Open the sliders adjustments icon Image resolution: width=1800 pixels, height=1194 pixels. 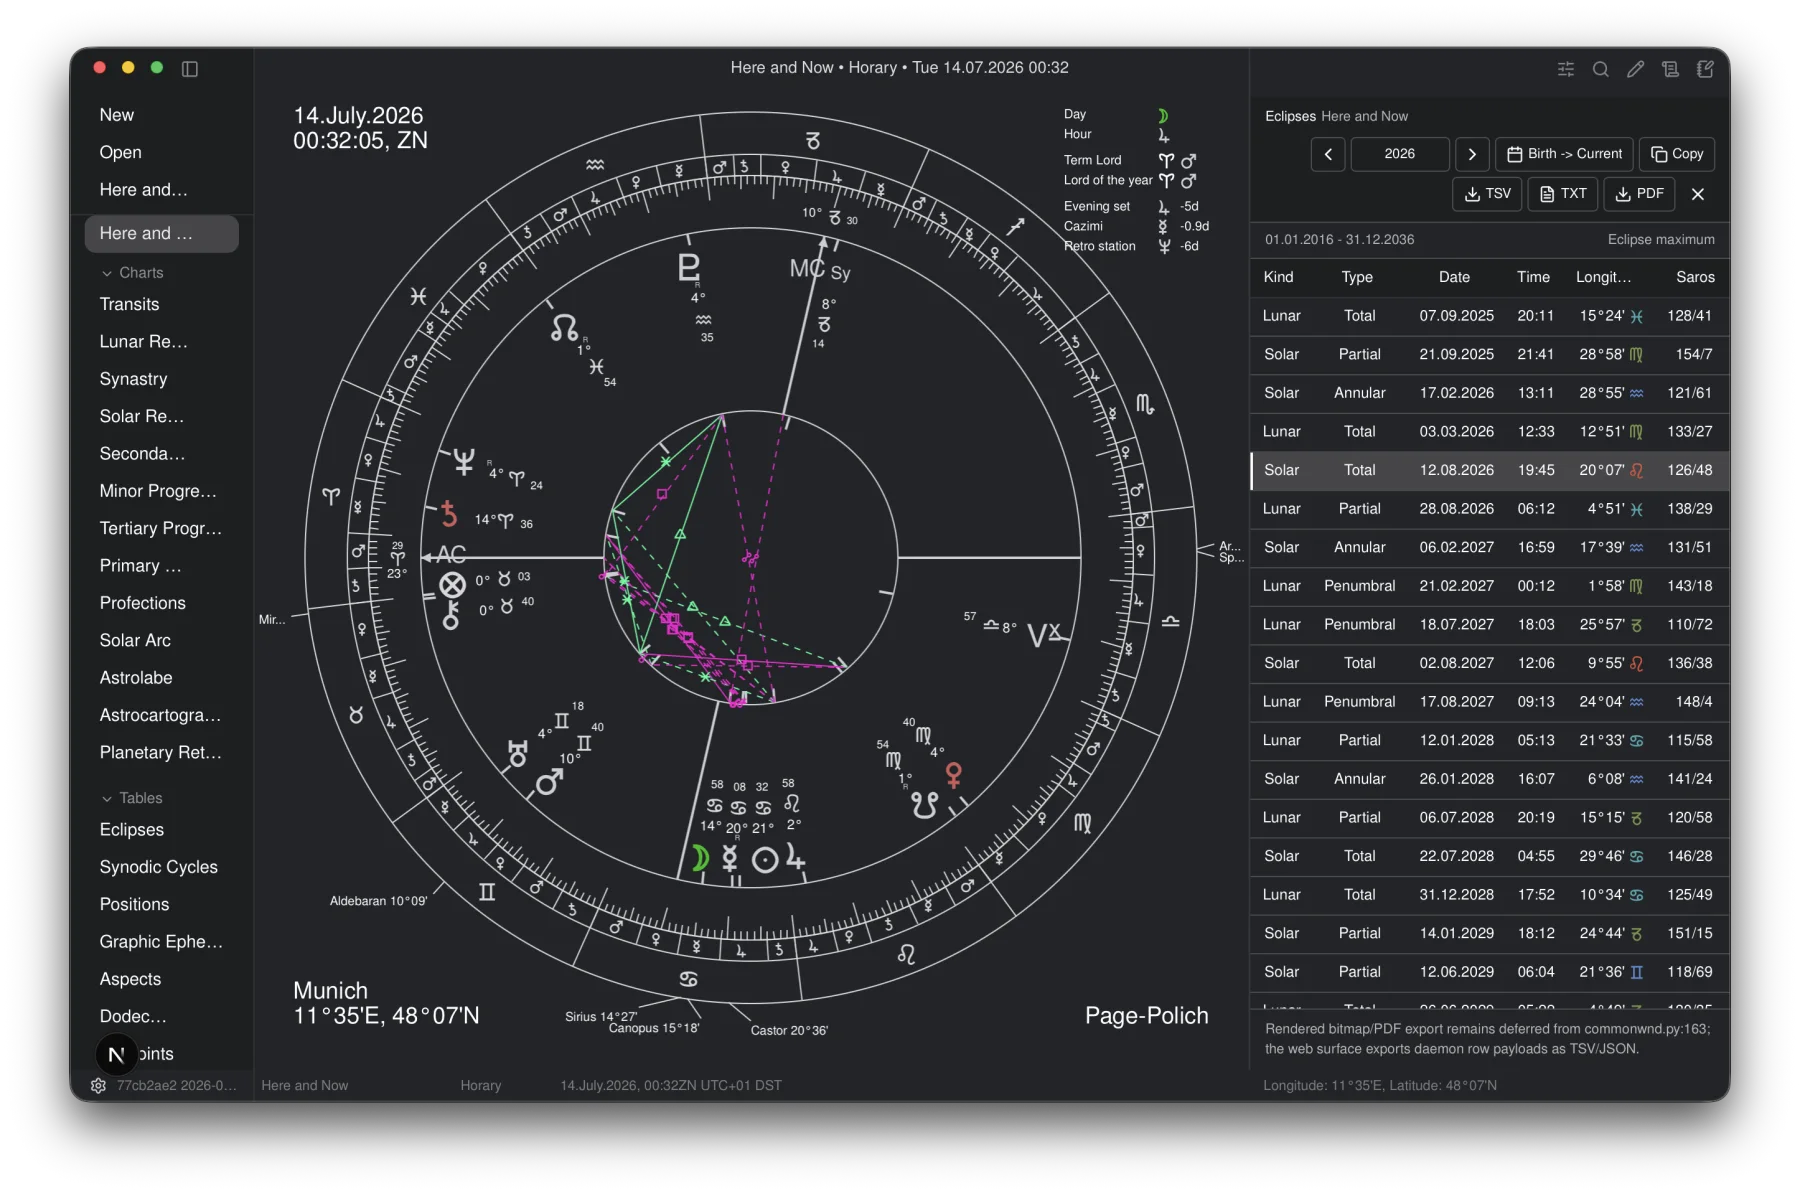(x=1566, y=69)
